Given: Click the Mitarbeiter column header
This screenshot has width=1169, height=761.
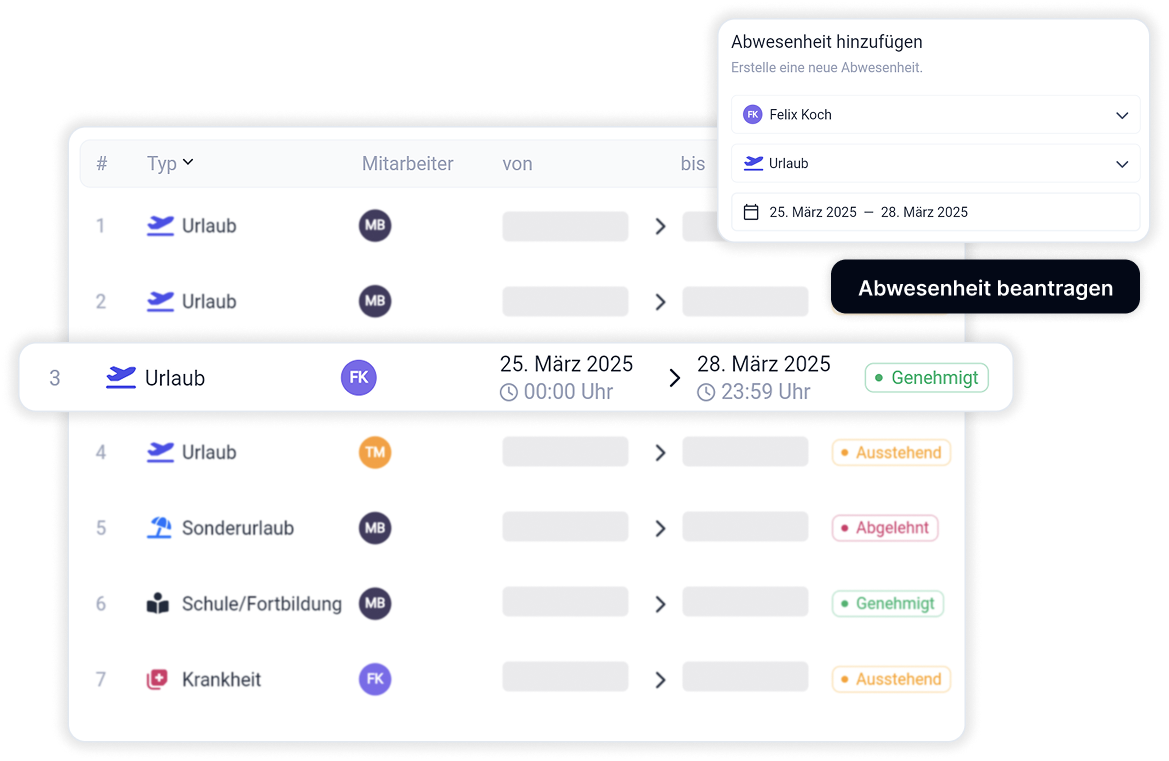Looking at the screenshot, I should pos(407,164).
